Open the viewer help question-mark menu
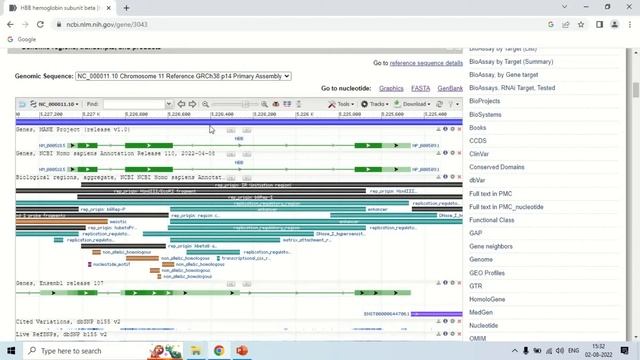 click(453, 104)
